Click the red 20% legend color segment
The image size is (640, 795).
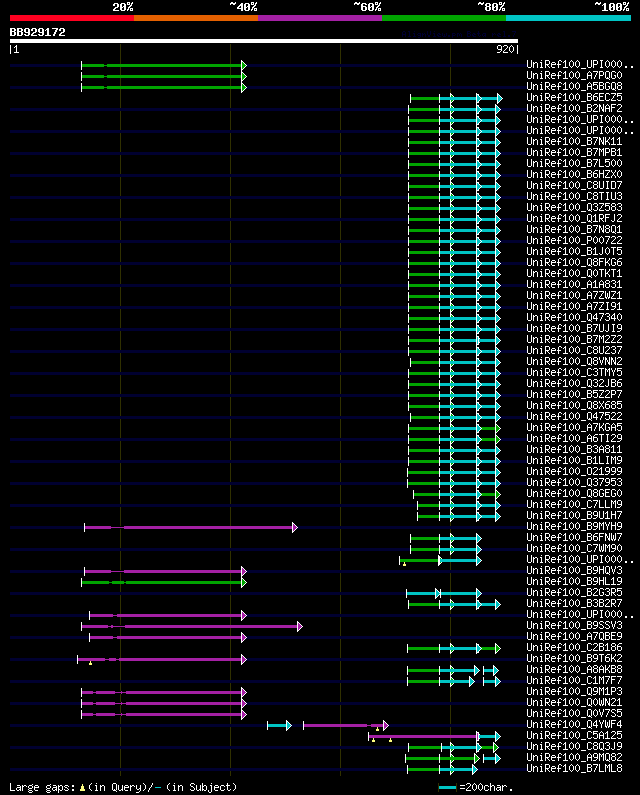click(x=72, y=18)
